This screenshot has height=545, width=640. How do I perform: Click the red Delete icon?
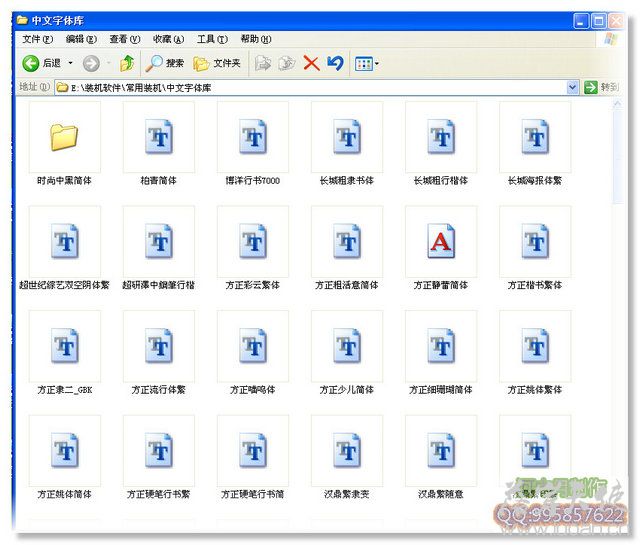pyautogui.click(x=311, y=63)
